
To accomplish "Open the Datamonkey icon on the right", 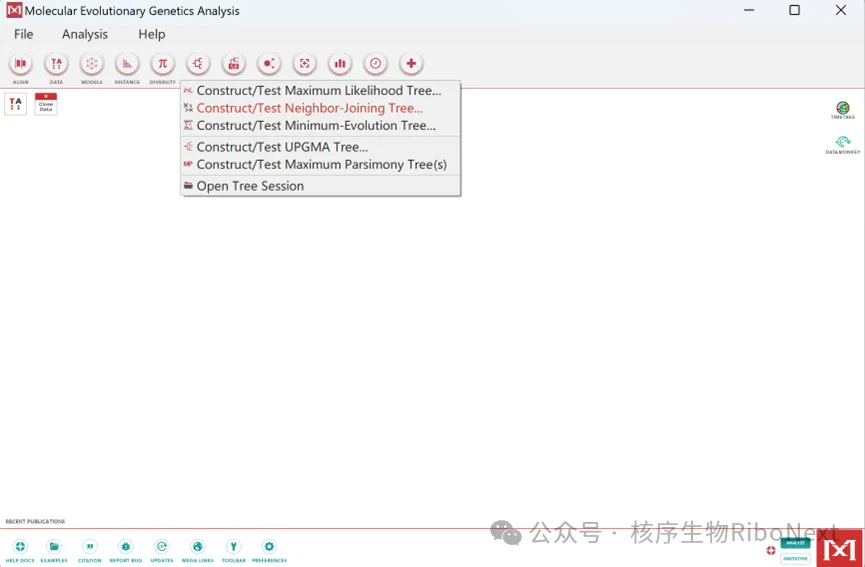I will coord(842,145).
